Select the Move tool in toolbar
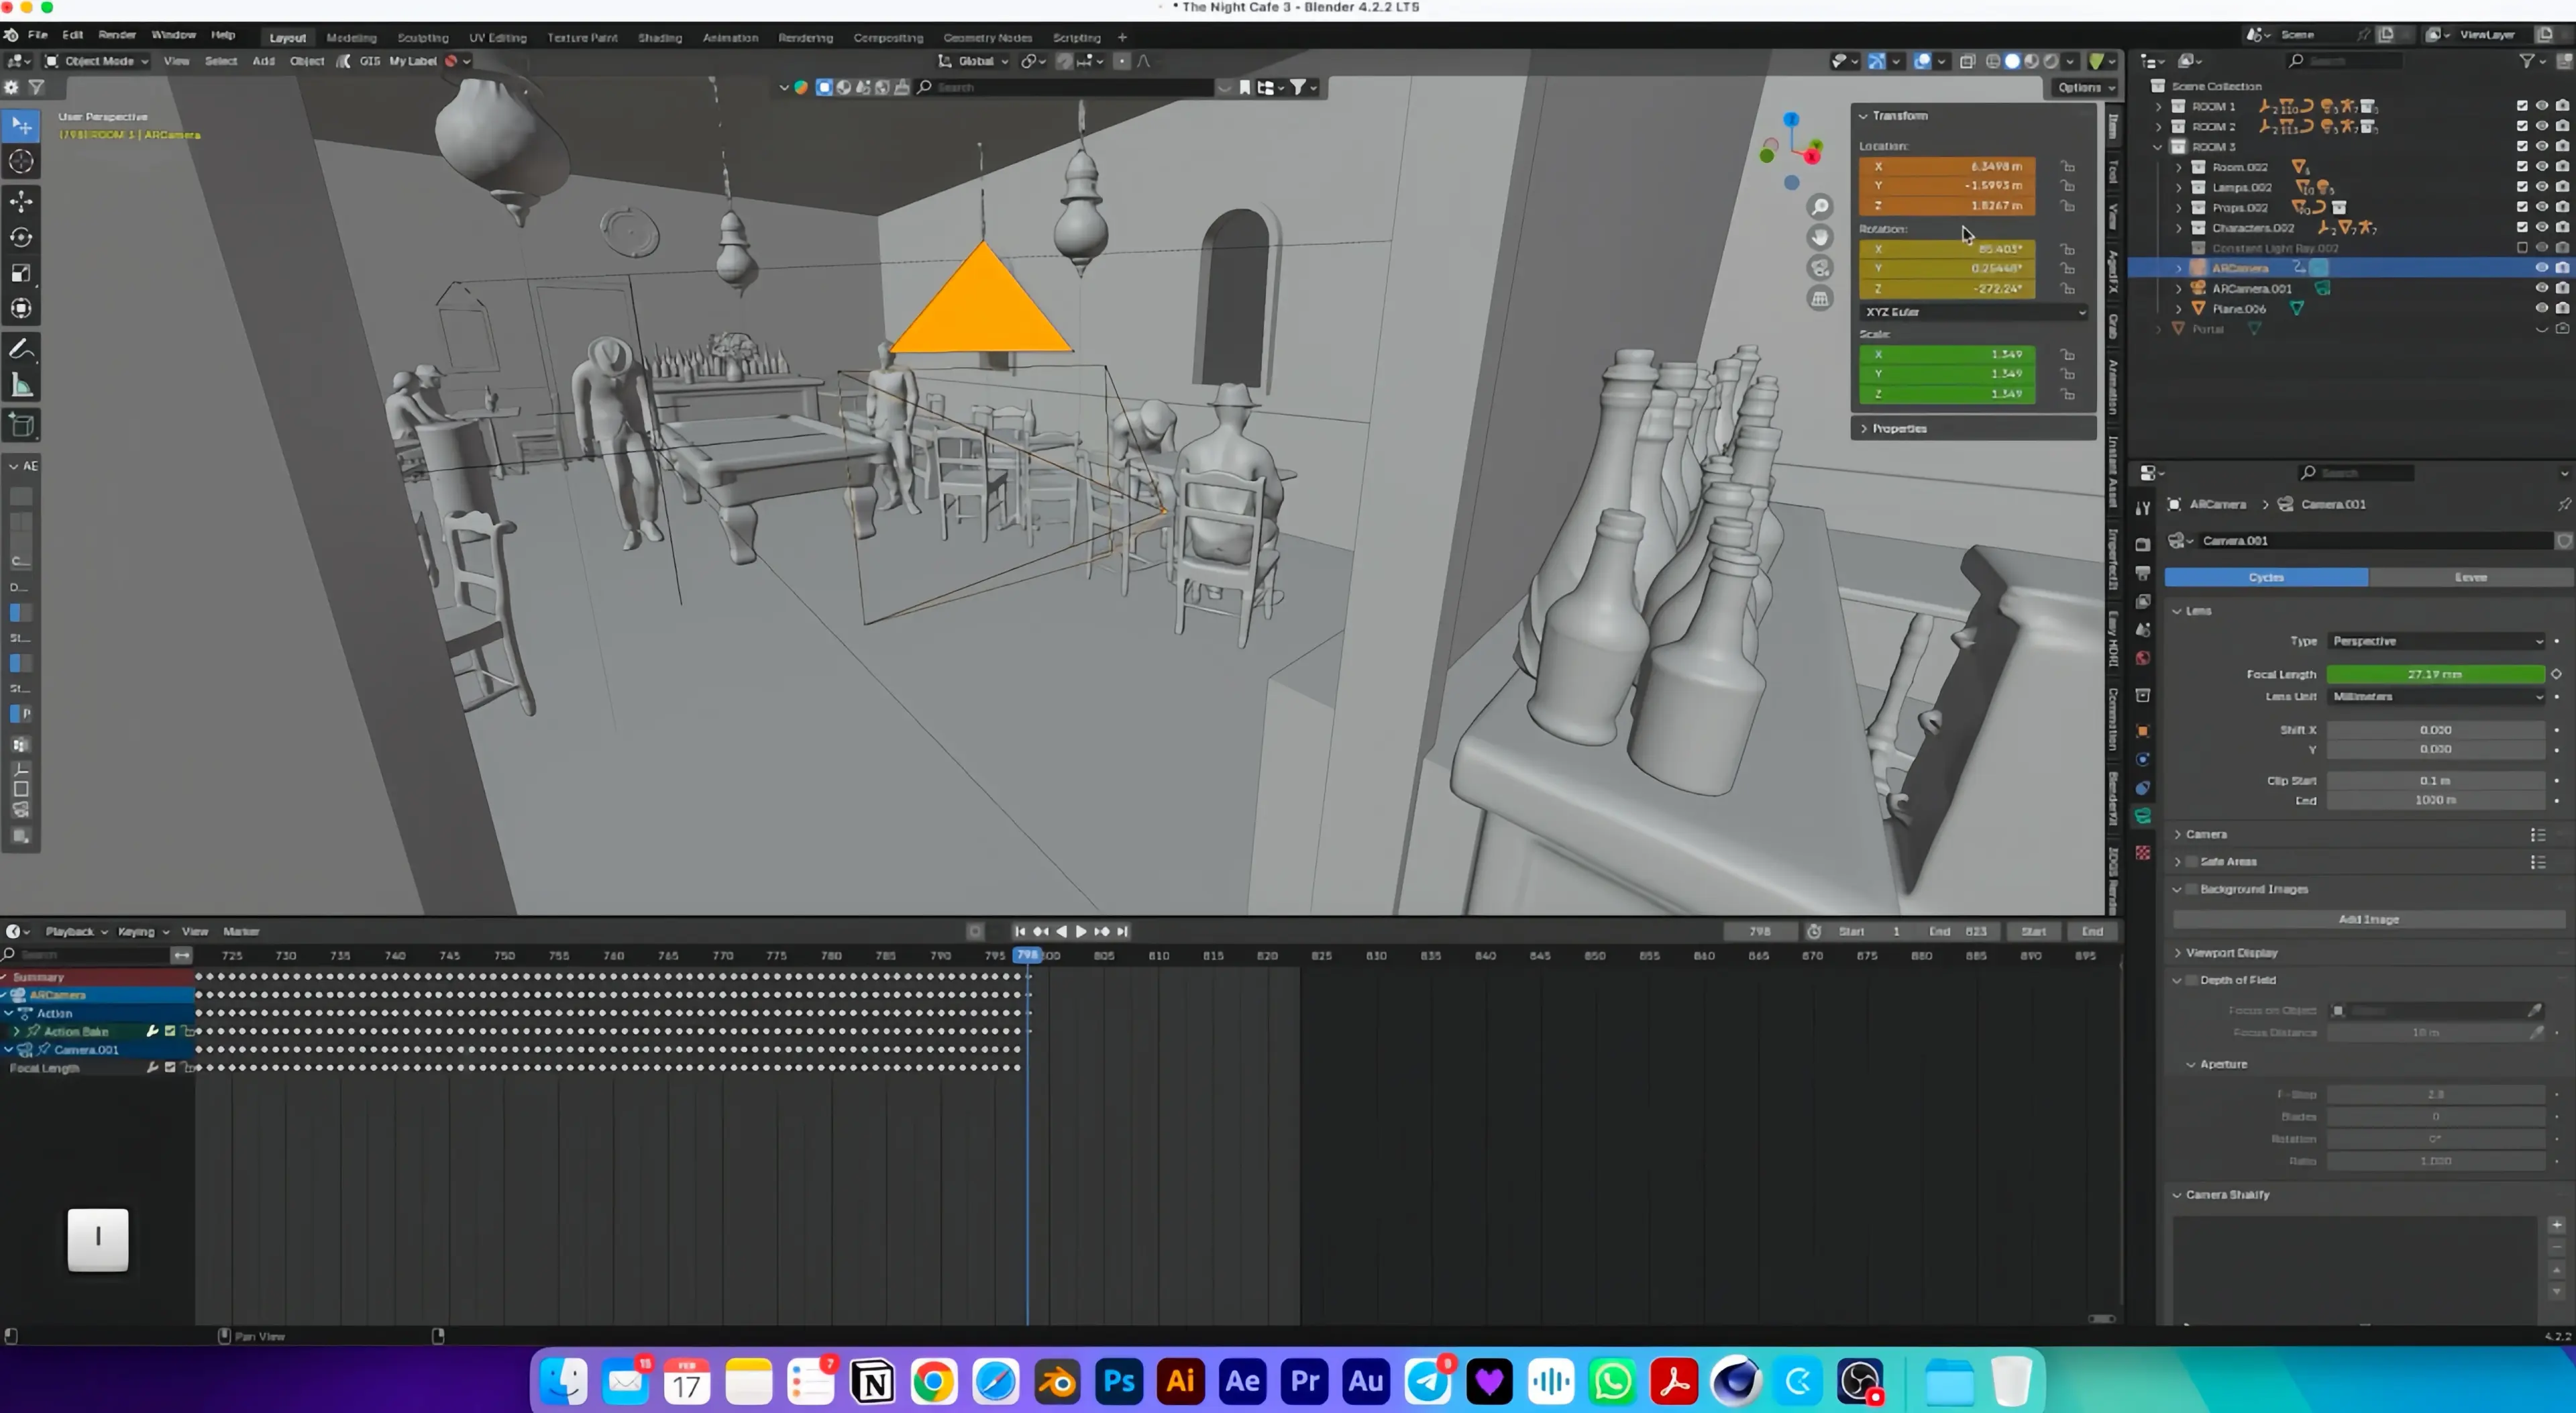Viewport: 2576px width, 1413px height. [21, 201]
